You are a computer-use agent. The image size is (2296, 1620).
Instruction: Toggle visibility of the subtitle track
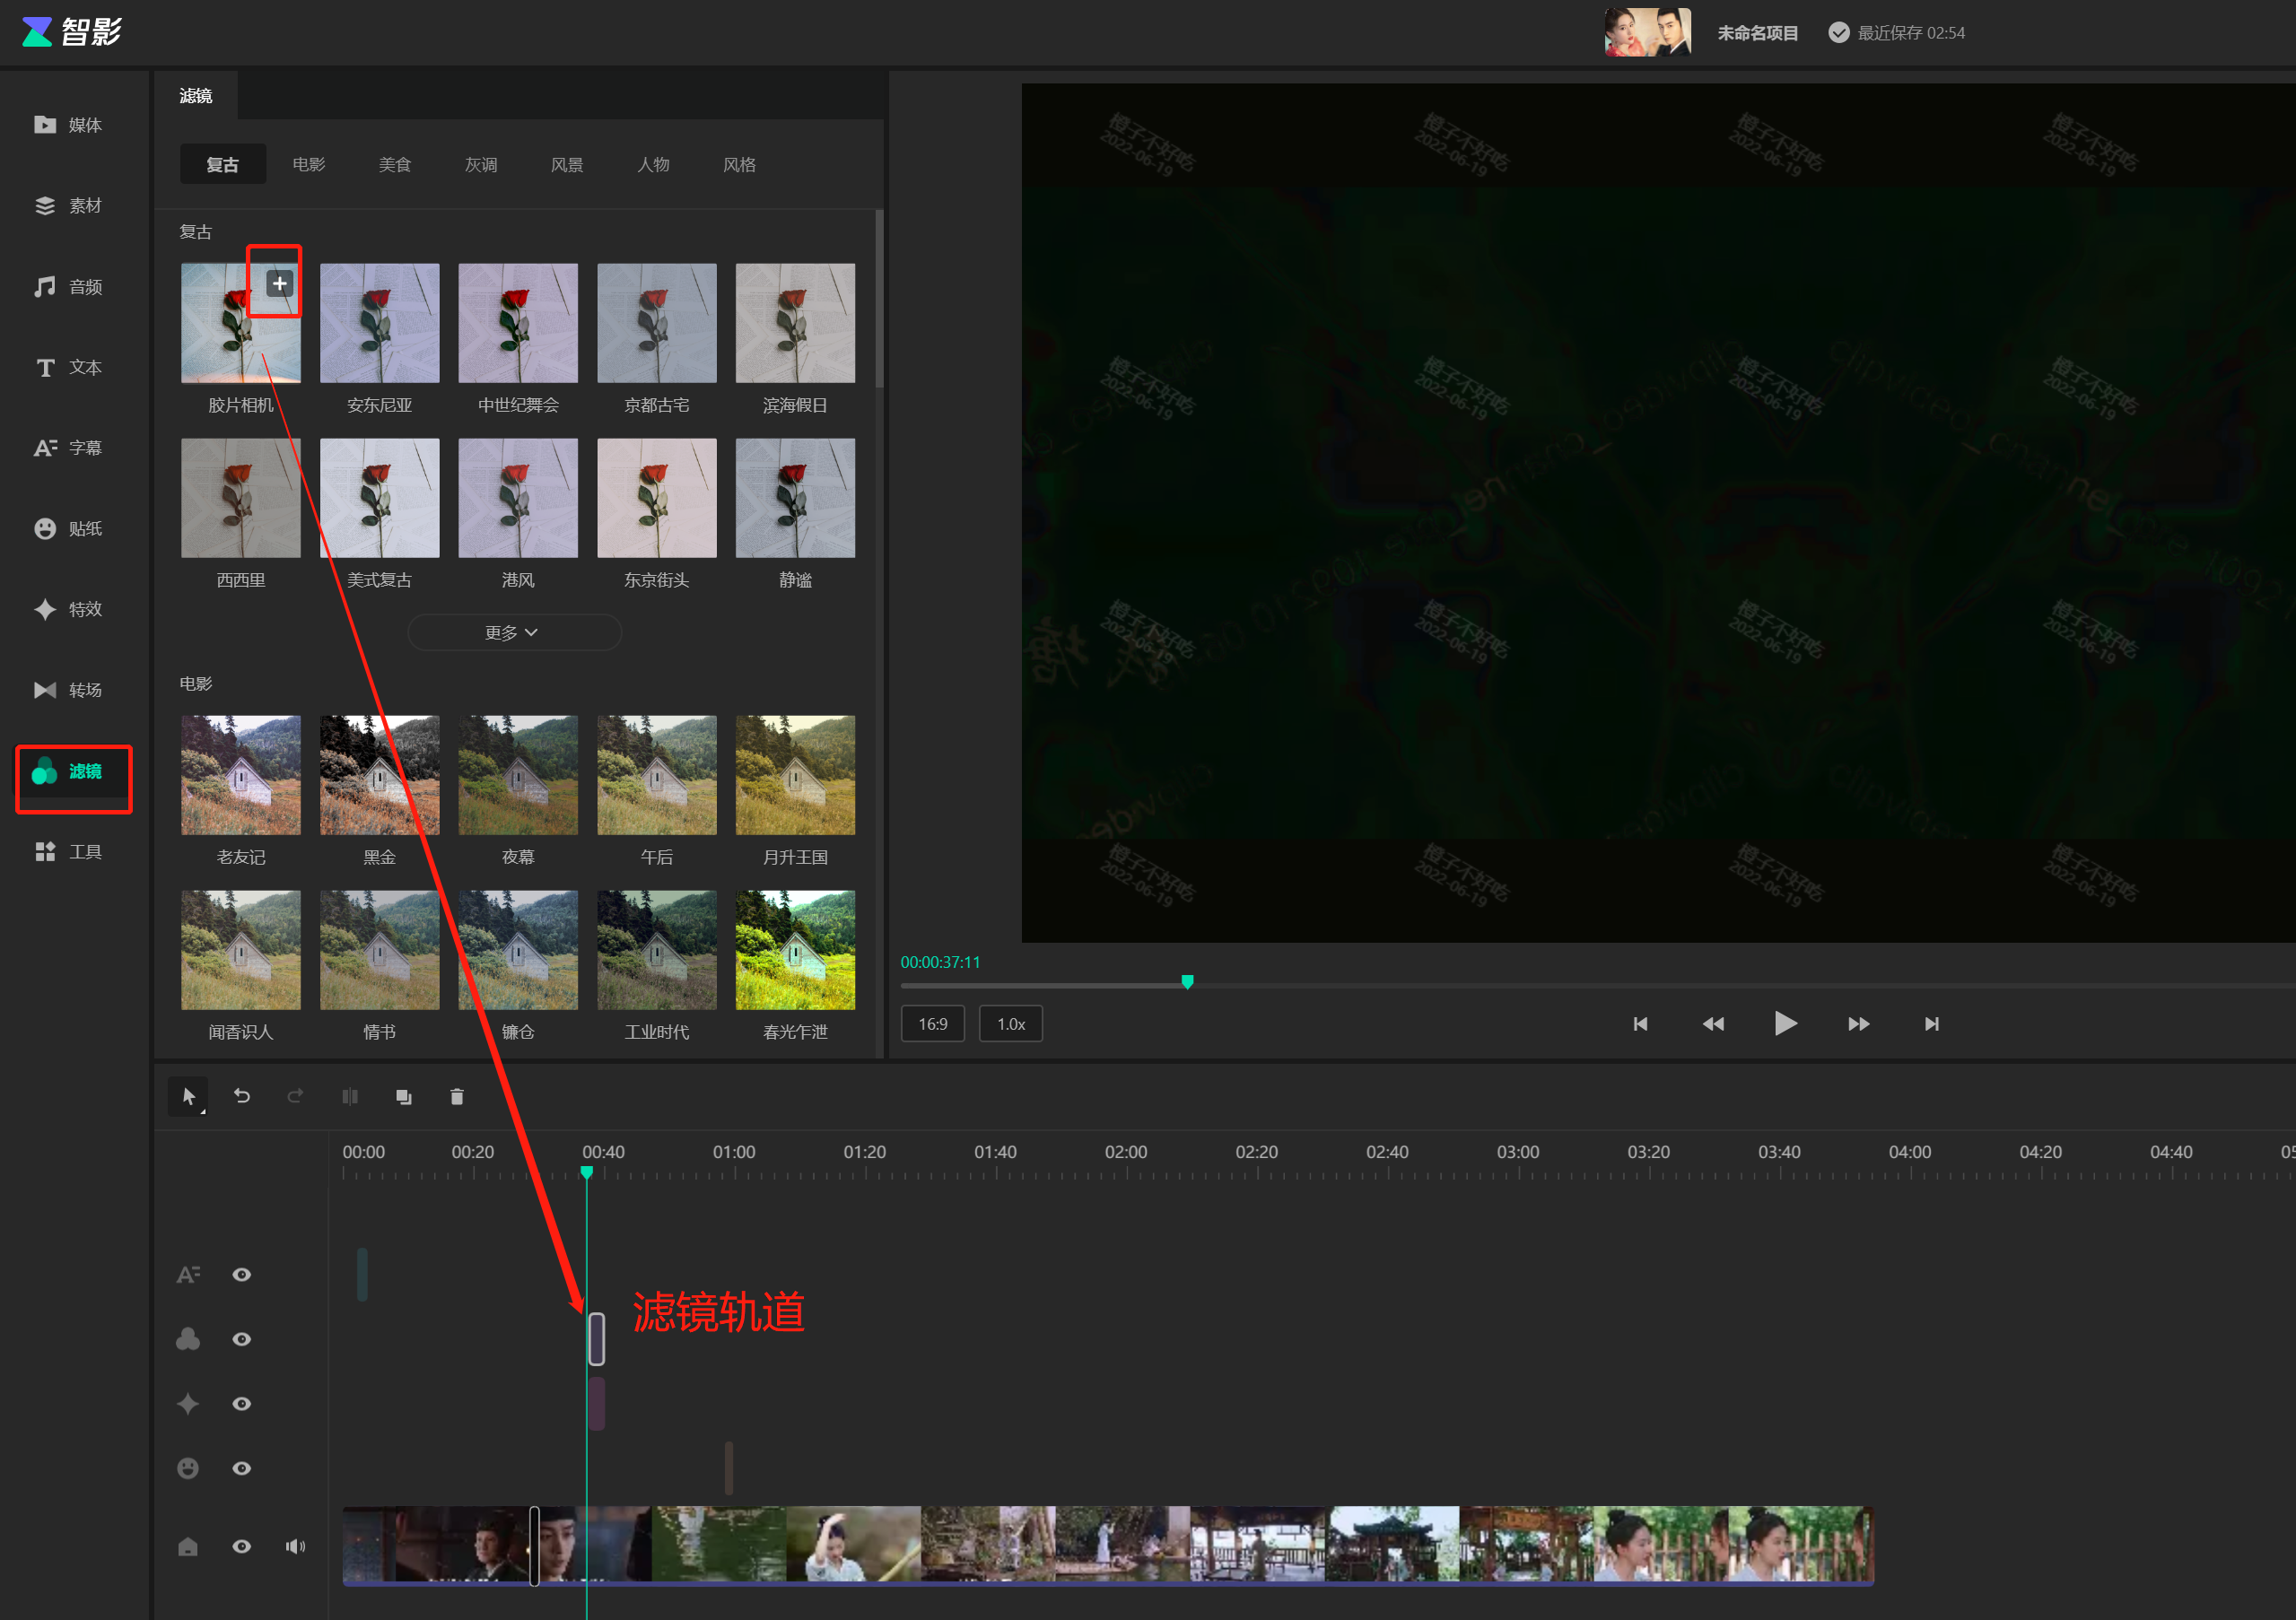[x=241, y=1275]
